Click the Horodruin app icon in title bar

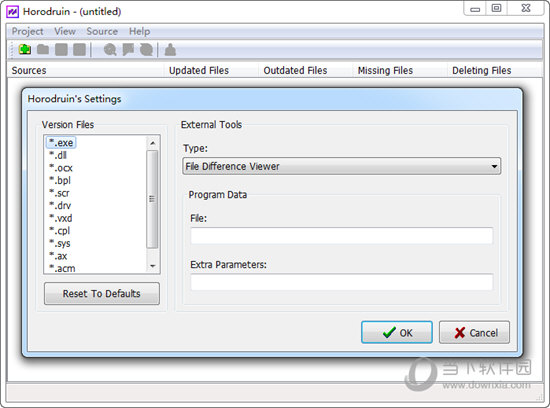13,12
